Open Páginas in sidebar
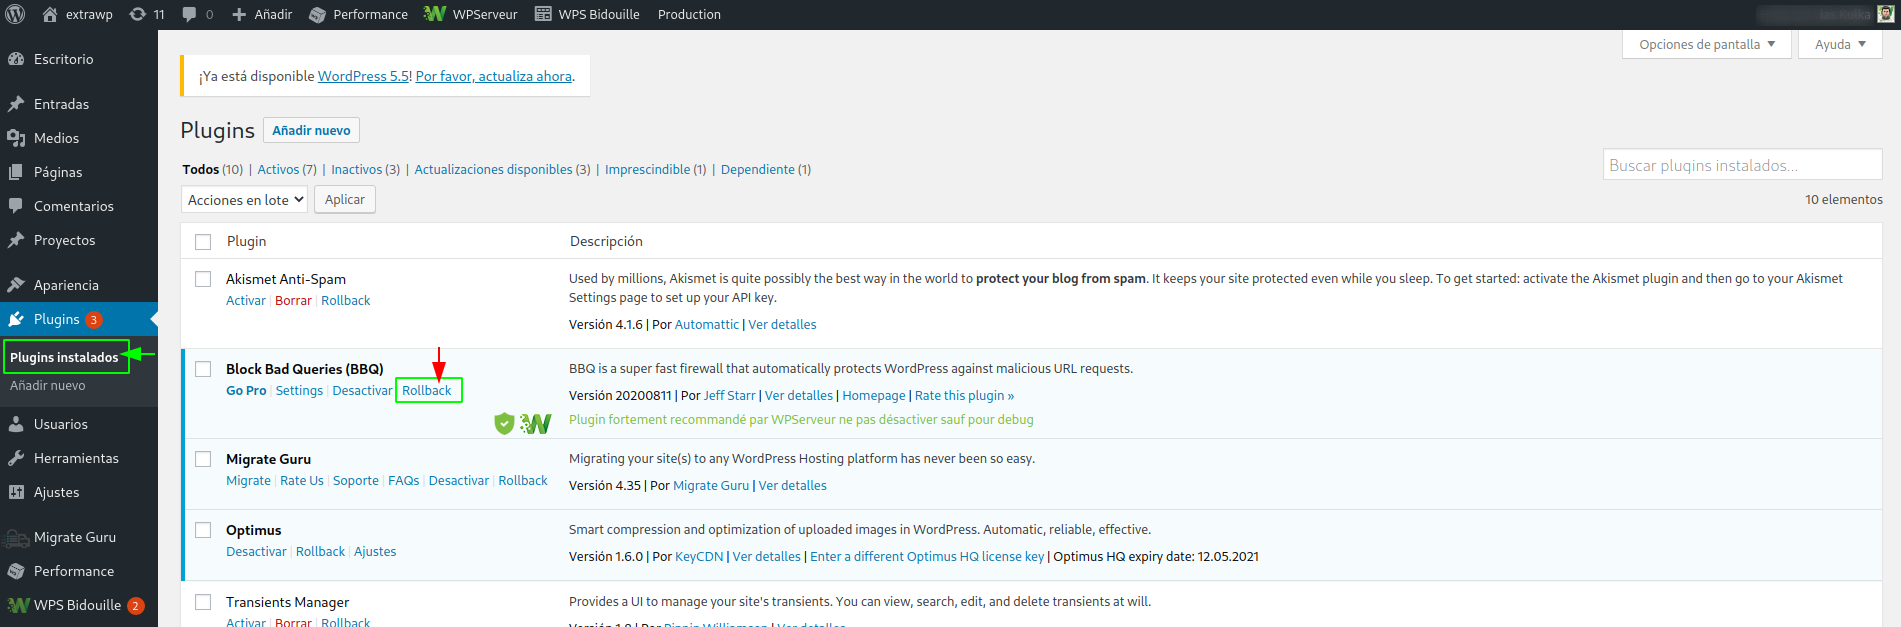This screenshot has width=1901, height=627. pos(58,172)
